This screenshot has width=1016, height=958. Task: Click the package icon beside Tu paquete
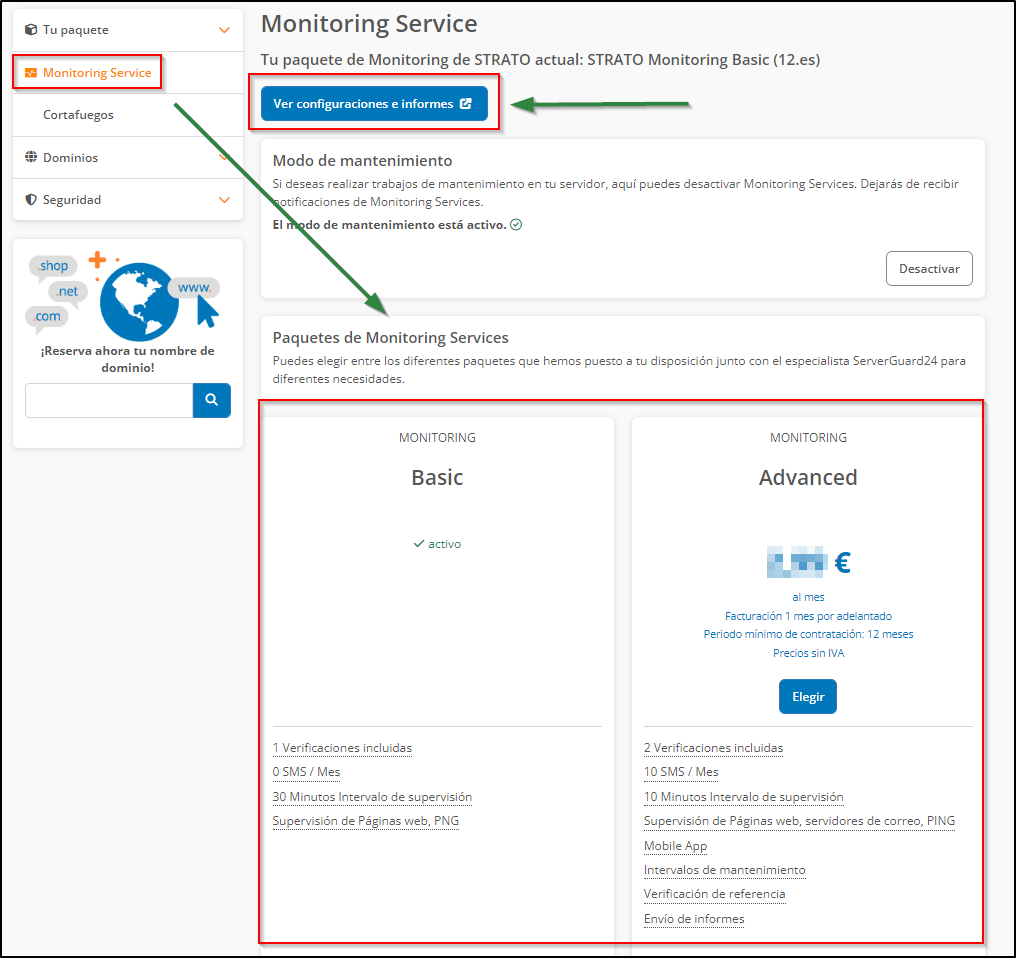coord(29,29)
